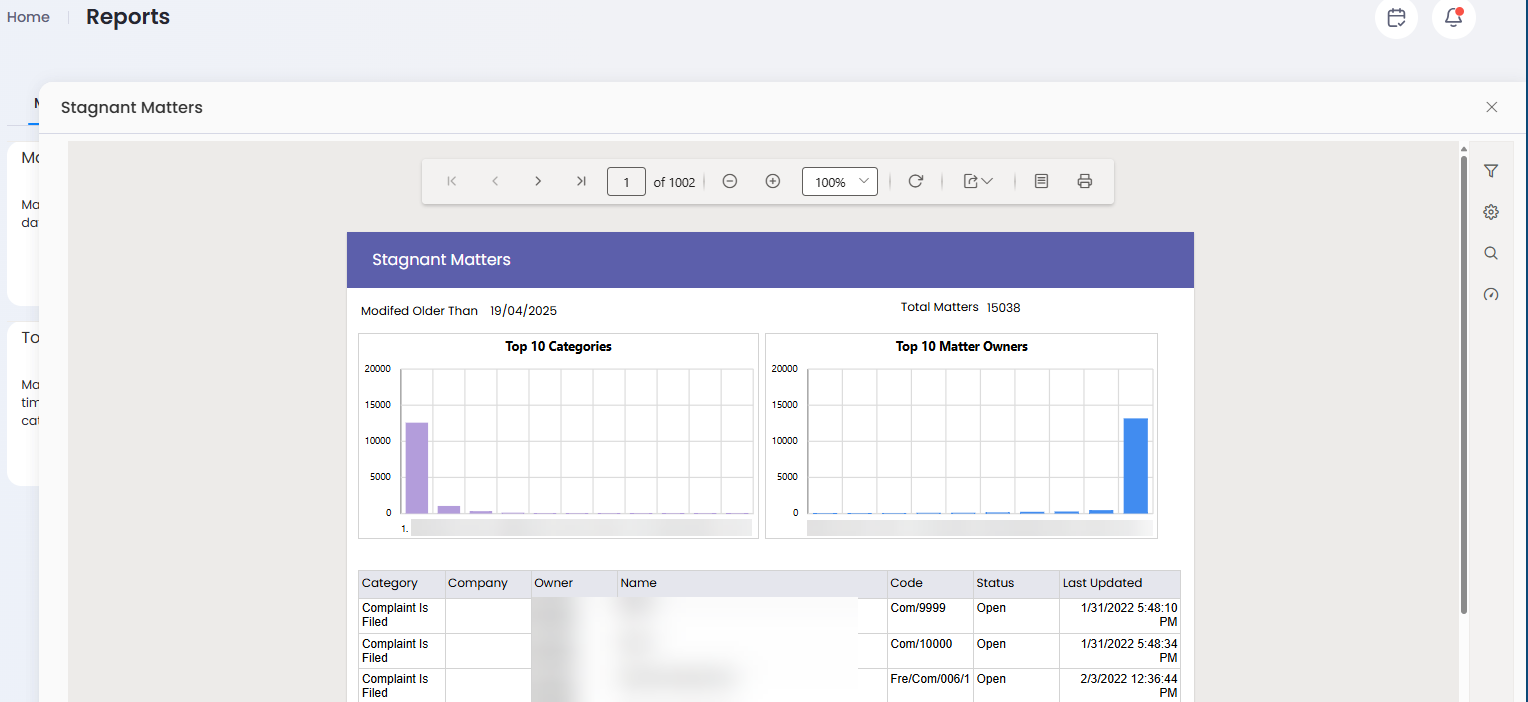Open the gauge performance icon
Image resolution: width=1528 pixels, height=702 pixels.
click(x=1491, y=294)
